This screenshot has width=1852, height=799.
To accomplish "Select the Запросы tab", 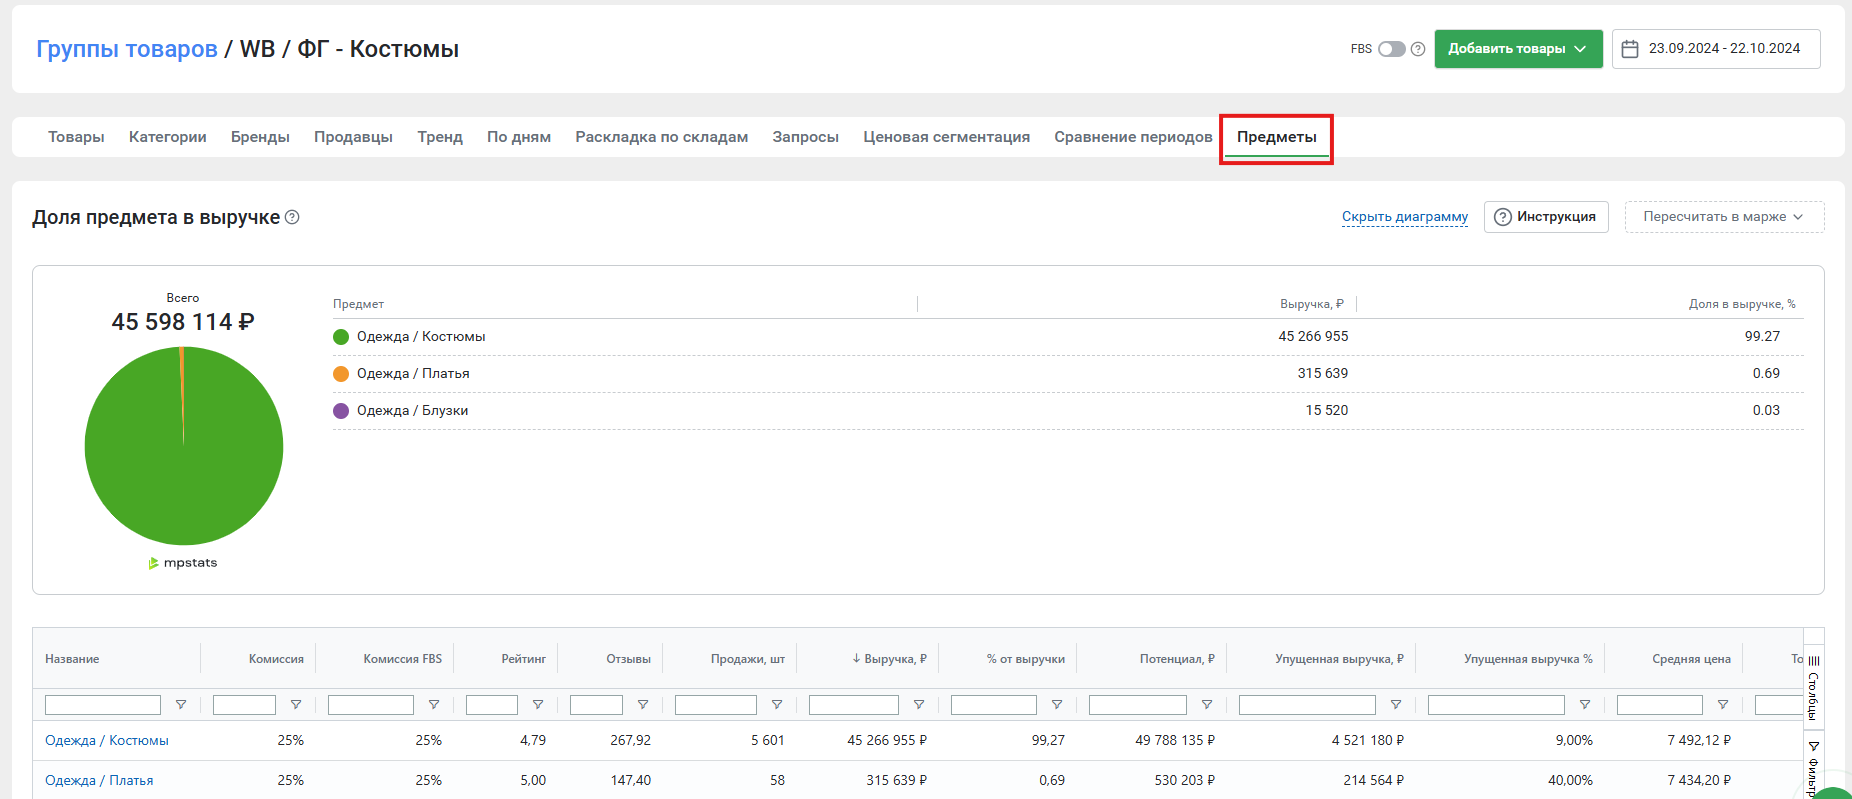I will click(805, 137).
